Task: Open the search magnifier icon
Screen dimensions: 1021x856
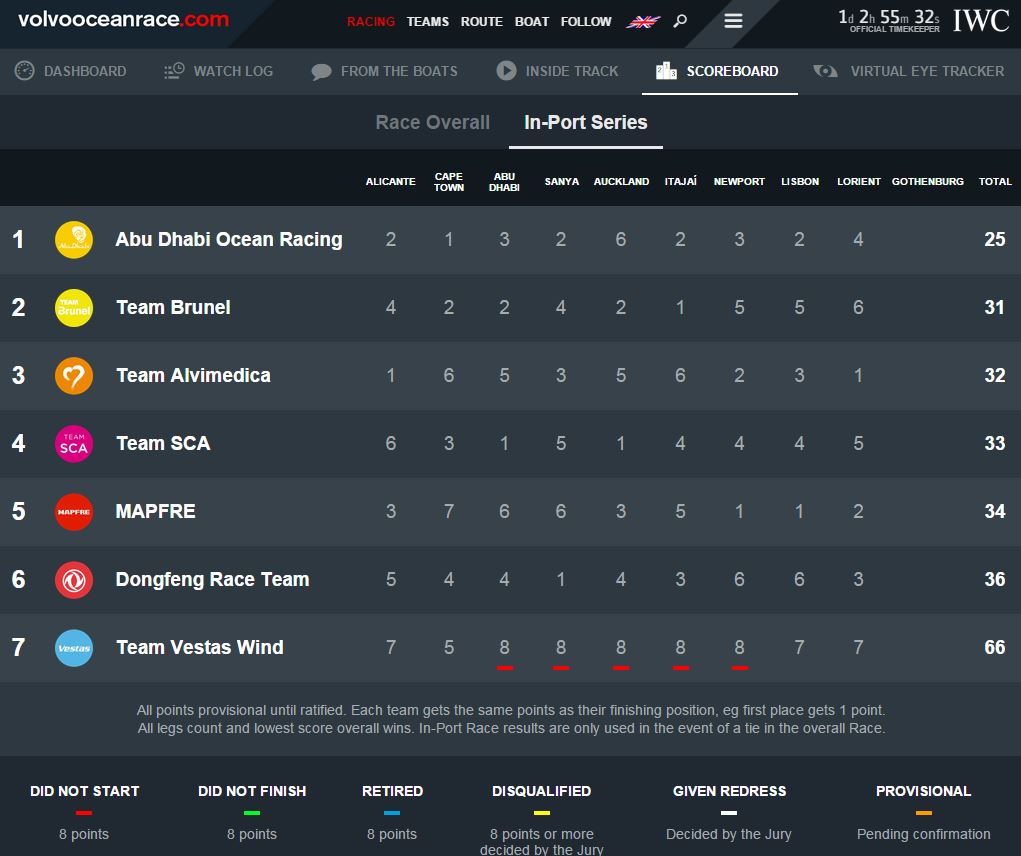Action: 680,21
